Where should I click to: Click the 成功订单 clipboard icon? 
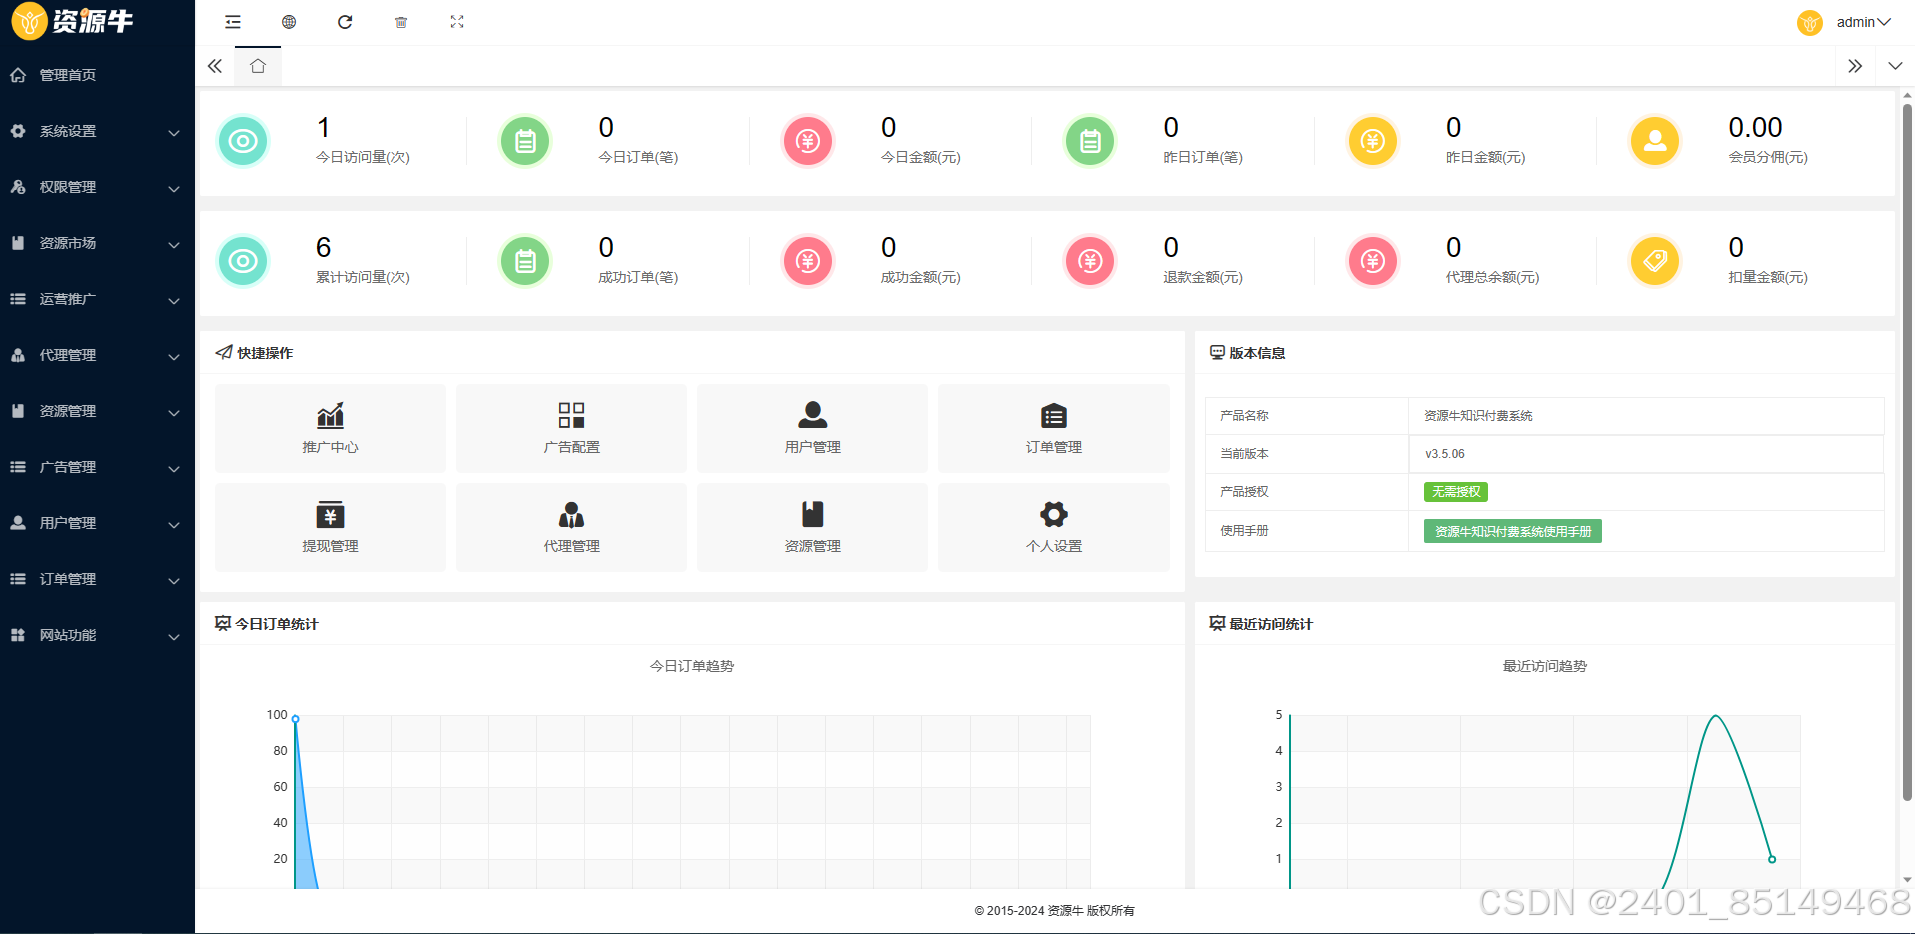pyautogui.click(x=525, y=261)
